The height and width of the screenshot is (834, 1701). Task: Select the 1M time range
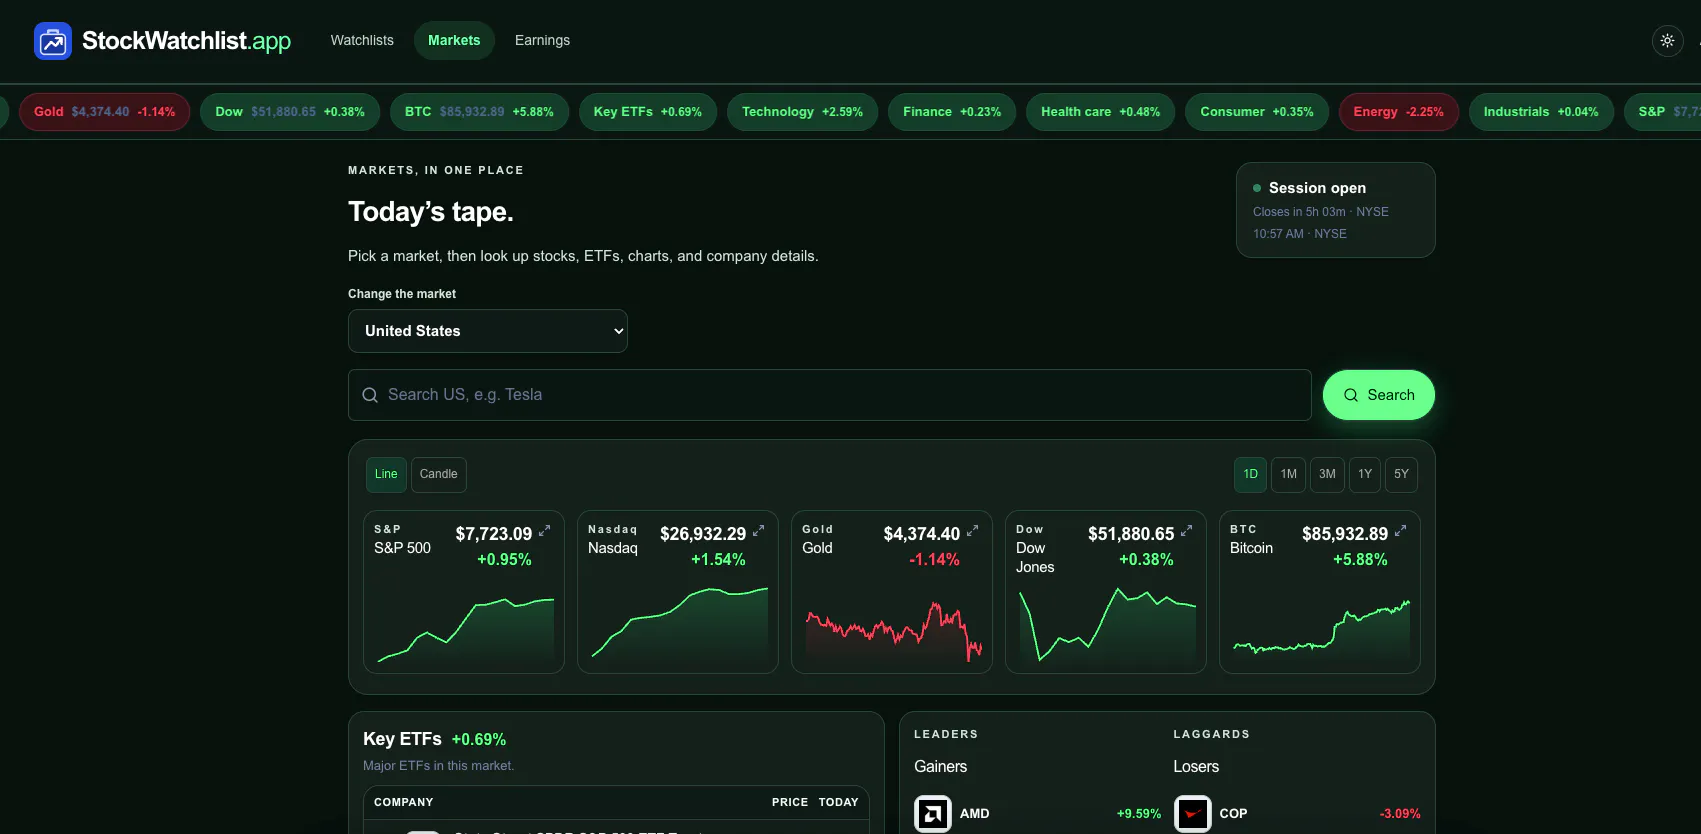(x=1289, y=474)
